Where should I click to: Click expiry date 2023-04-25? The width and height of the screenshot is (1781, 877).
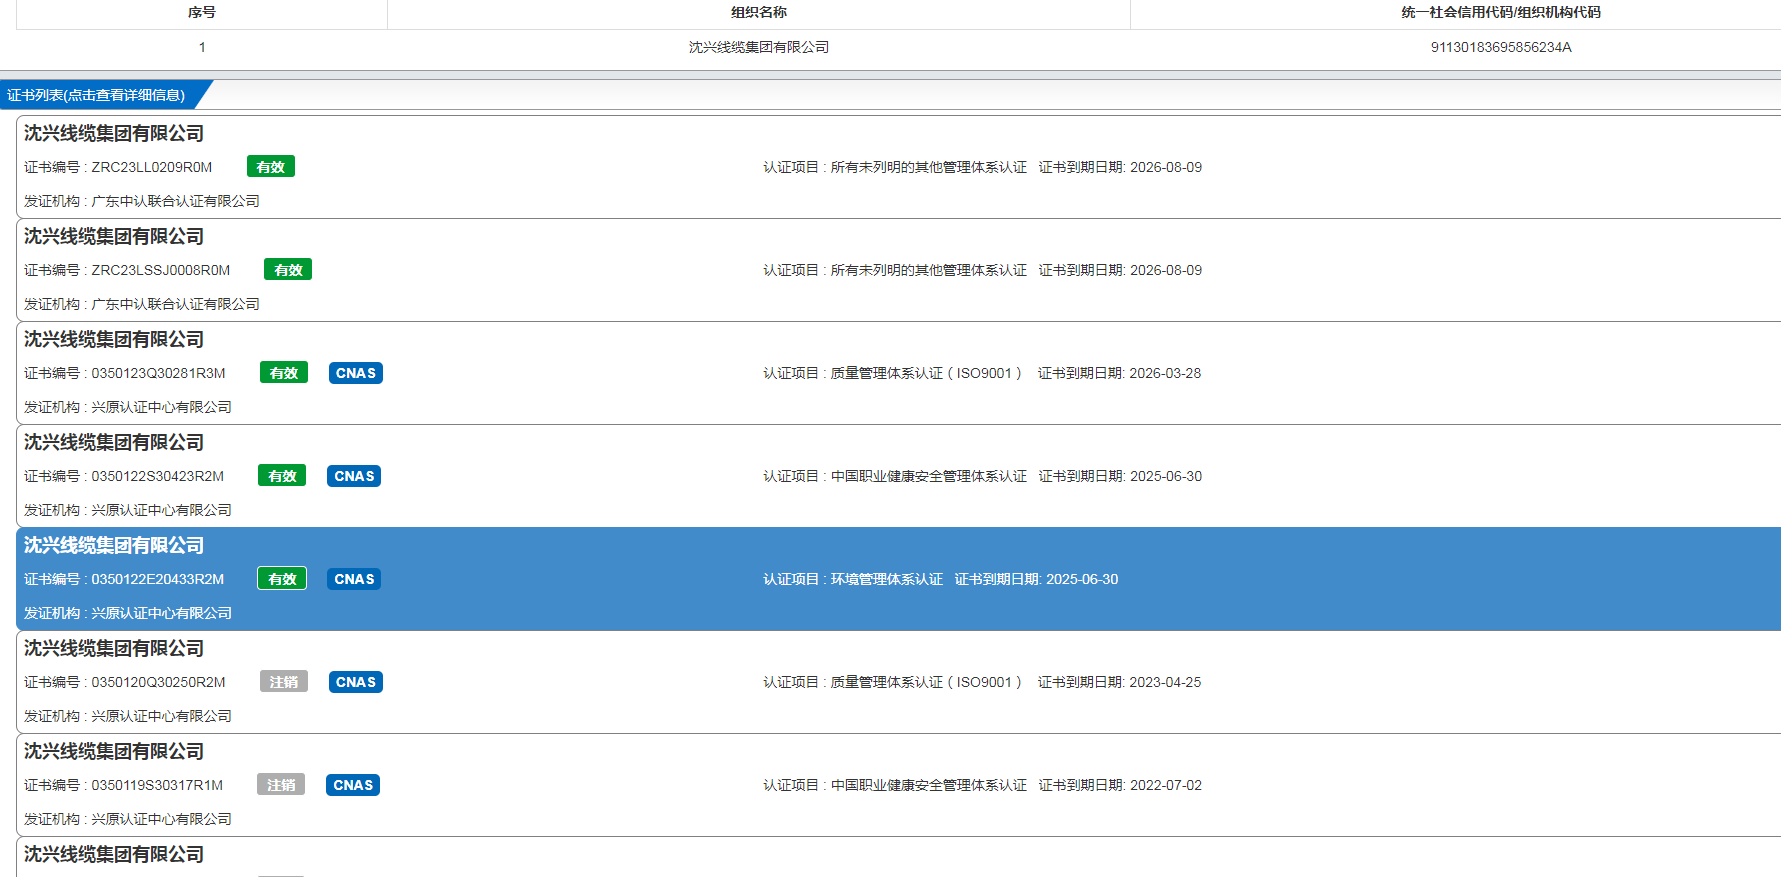(x=1165, y=682)
